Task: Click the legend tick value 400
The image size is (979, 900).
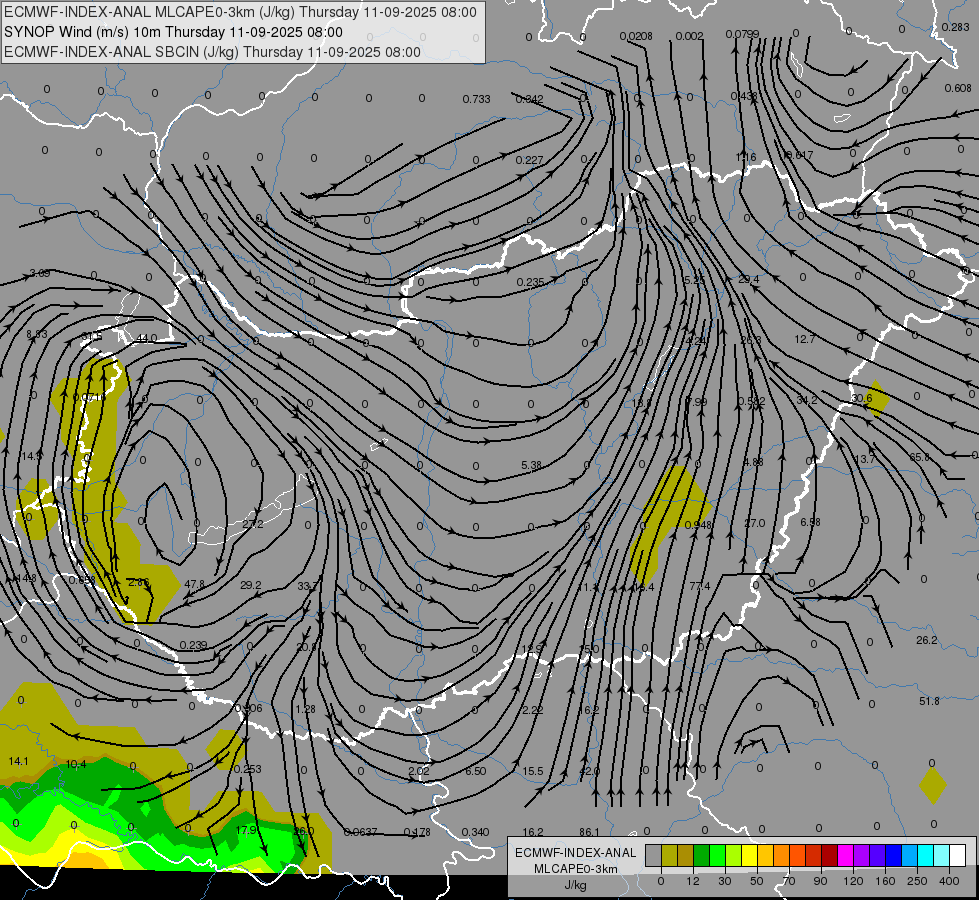Action: tap(949, 881)
